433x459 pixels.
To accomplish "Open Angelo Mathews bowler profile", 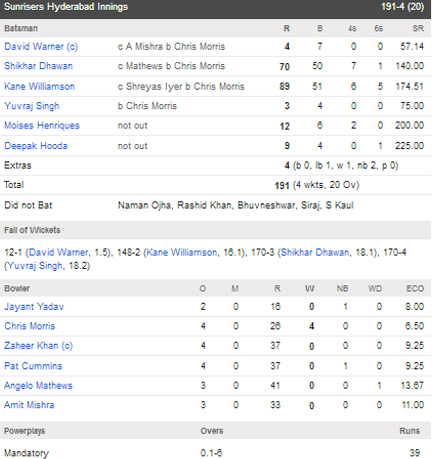I will [38, 386].
